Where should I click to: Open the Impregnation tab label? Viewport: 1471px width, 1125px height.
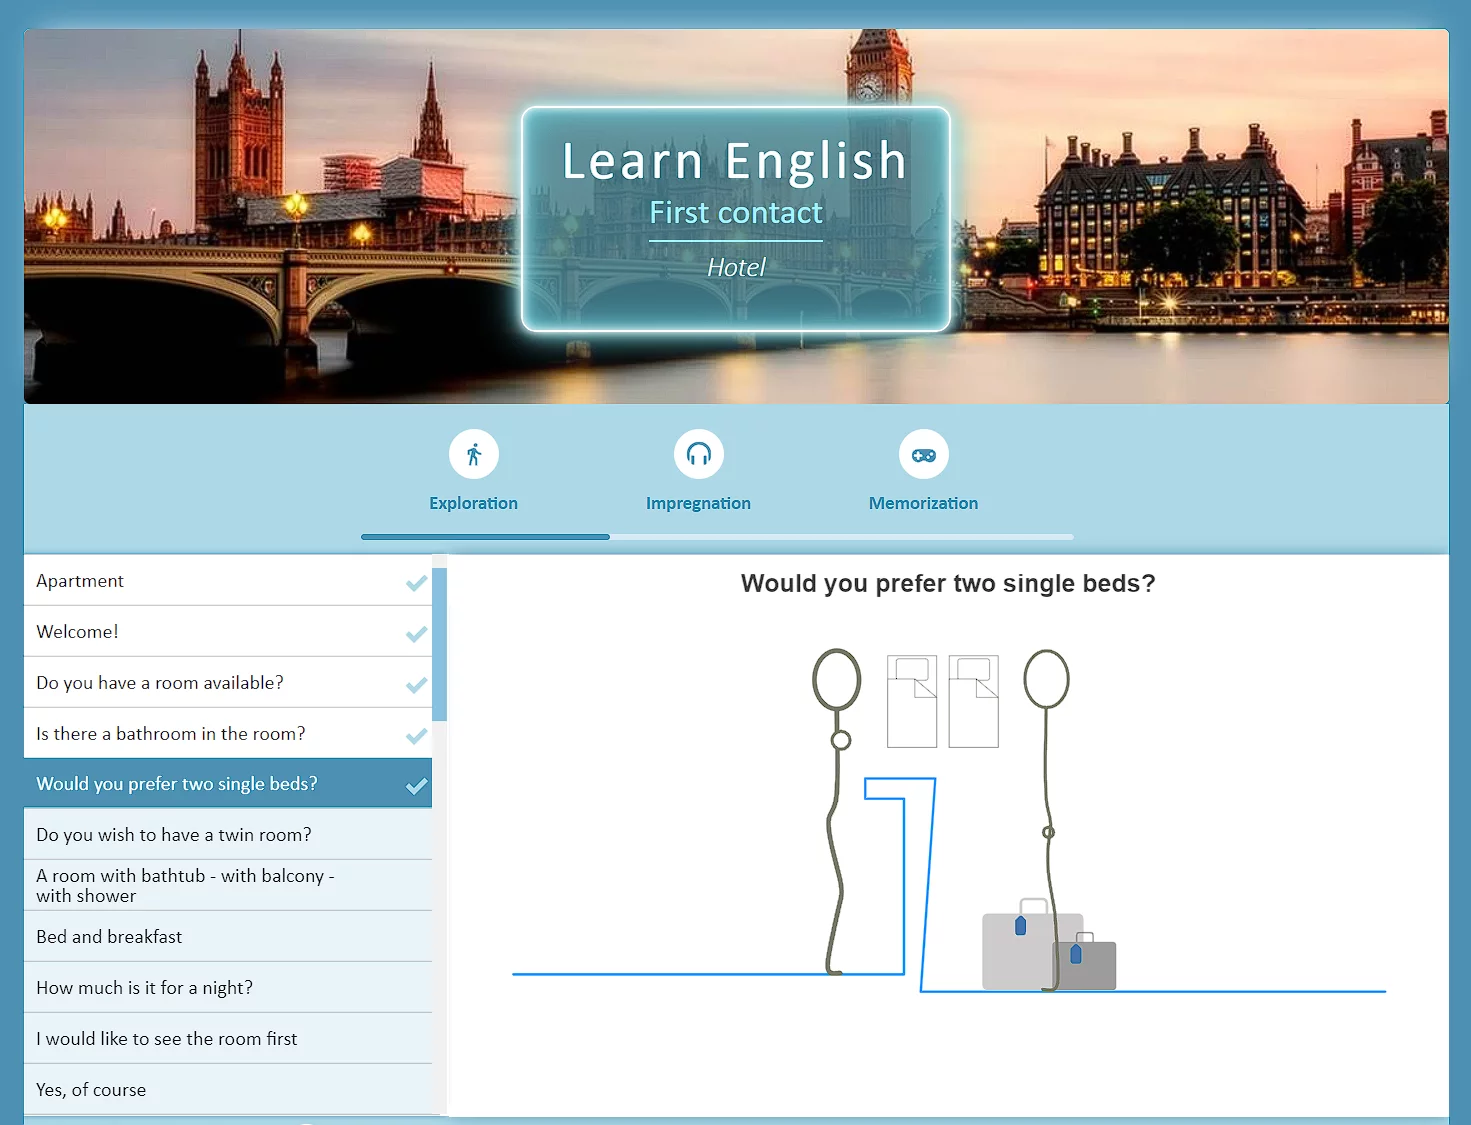(x=698, y=503)
